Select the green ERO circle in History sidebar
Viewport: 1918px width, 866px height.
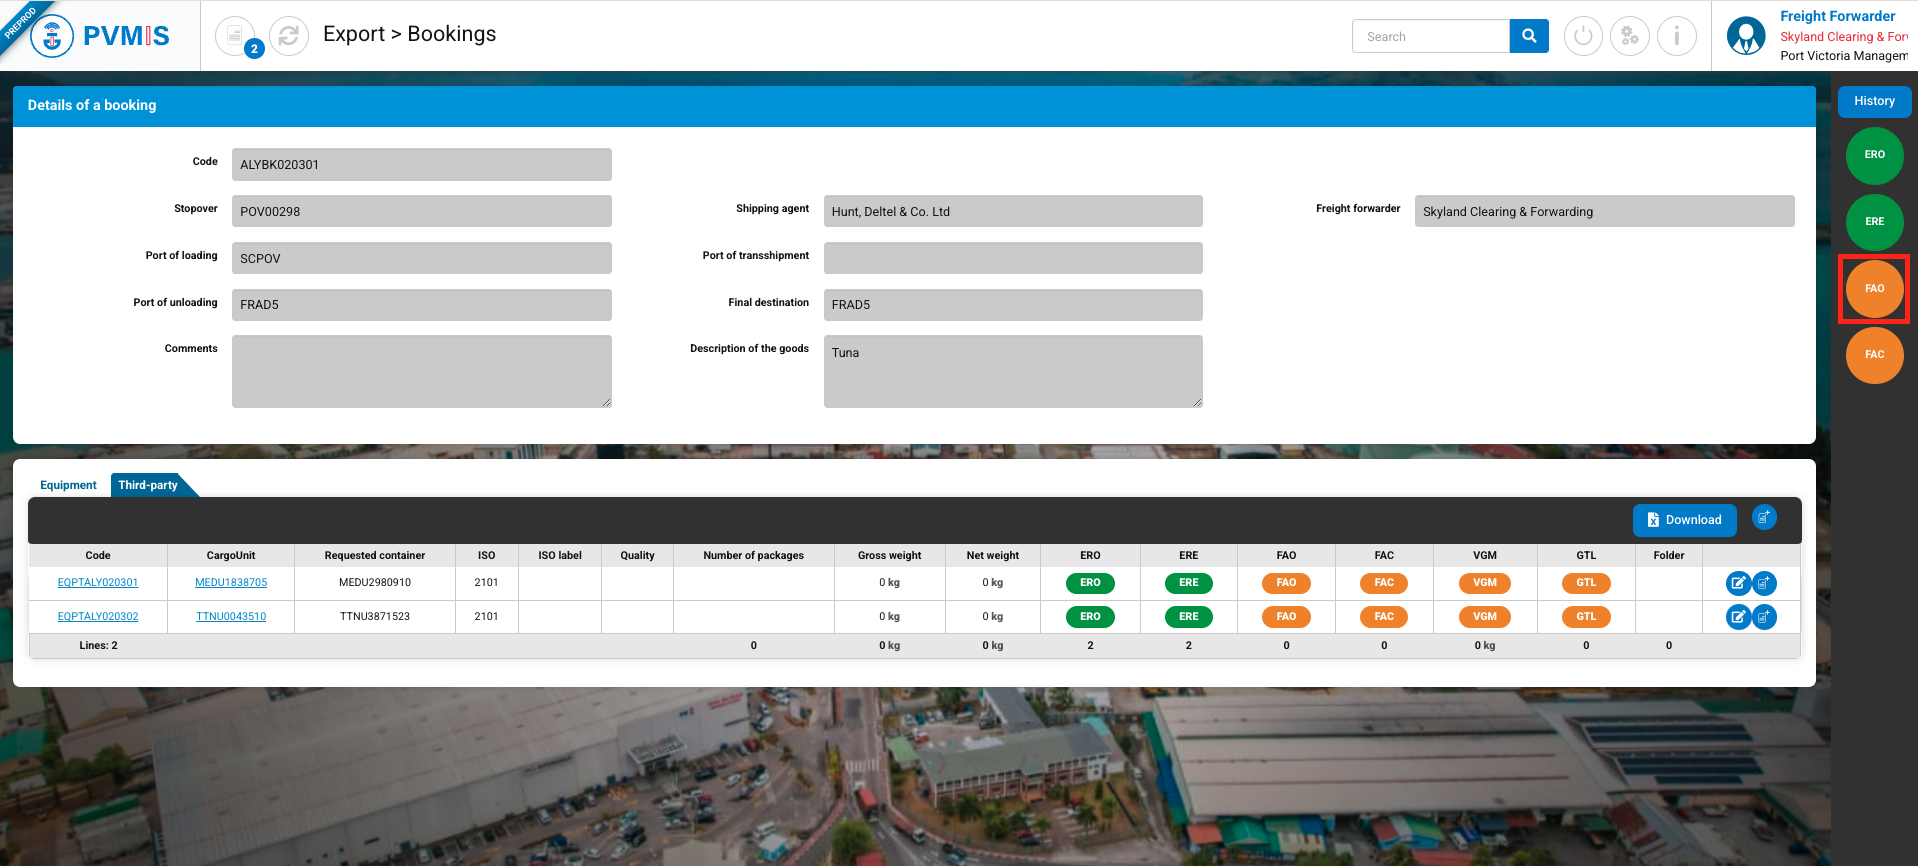pos(1874,155)
